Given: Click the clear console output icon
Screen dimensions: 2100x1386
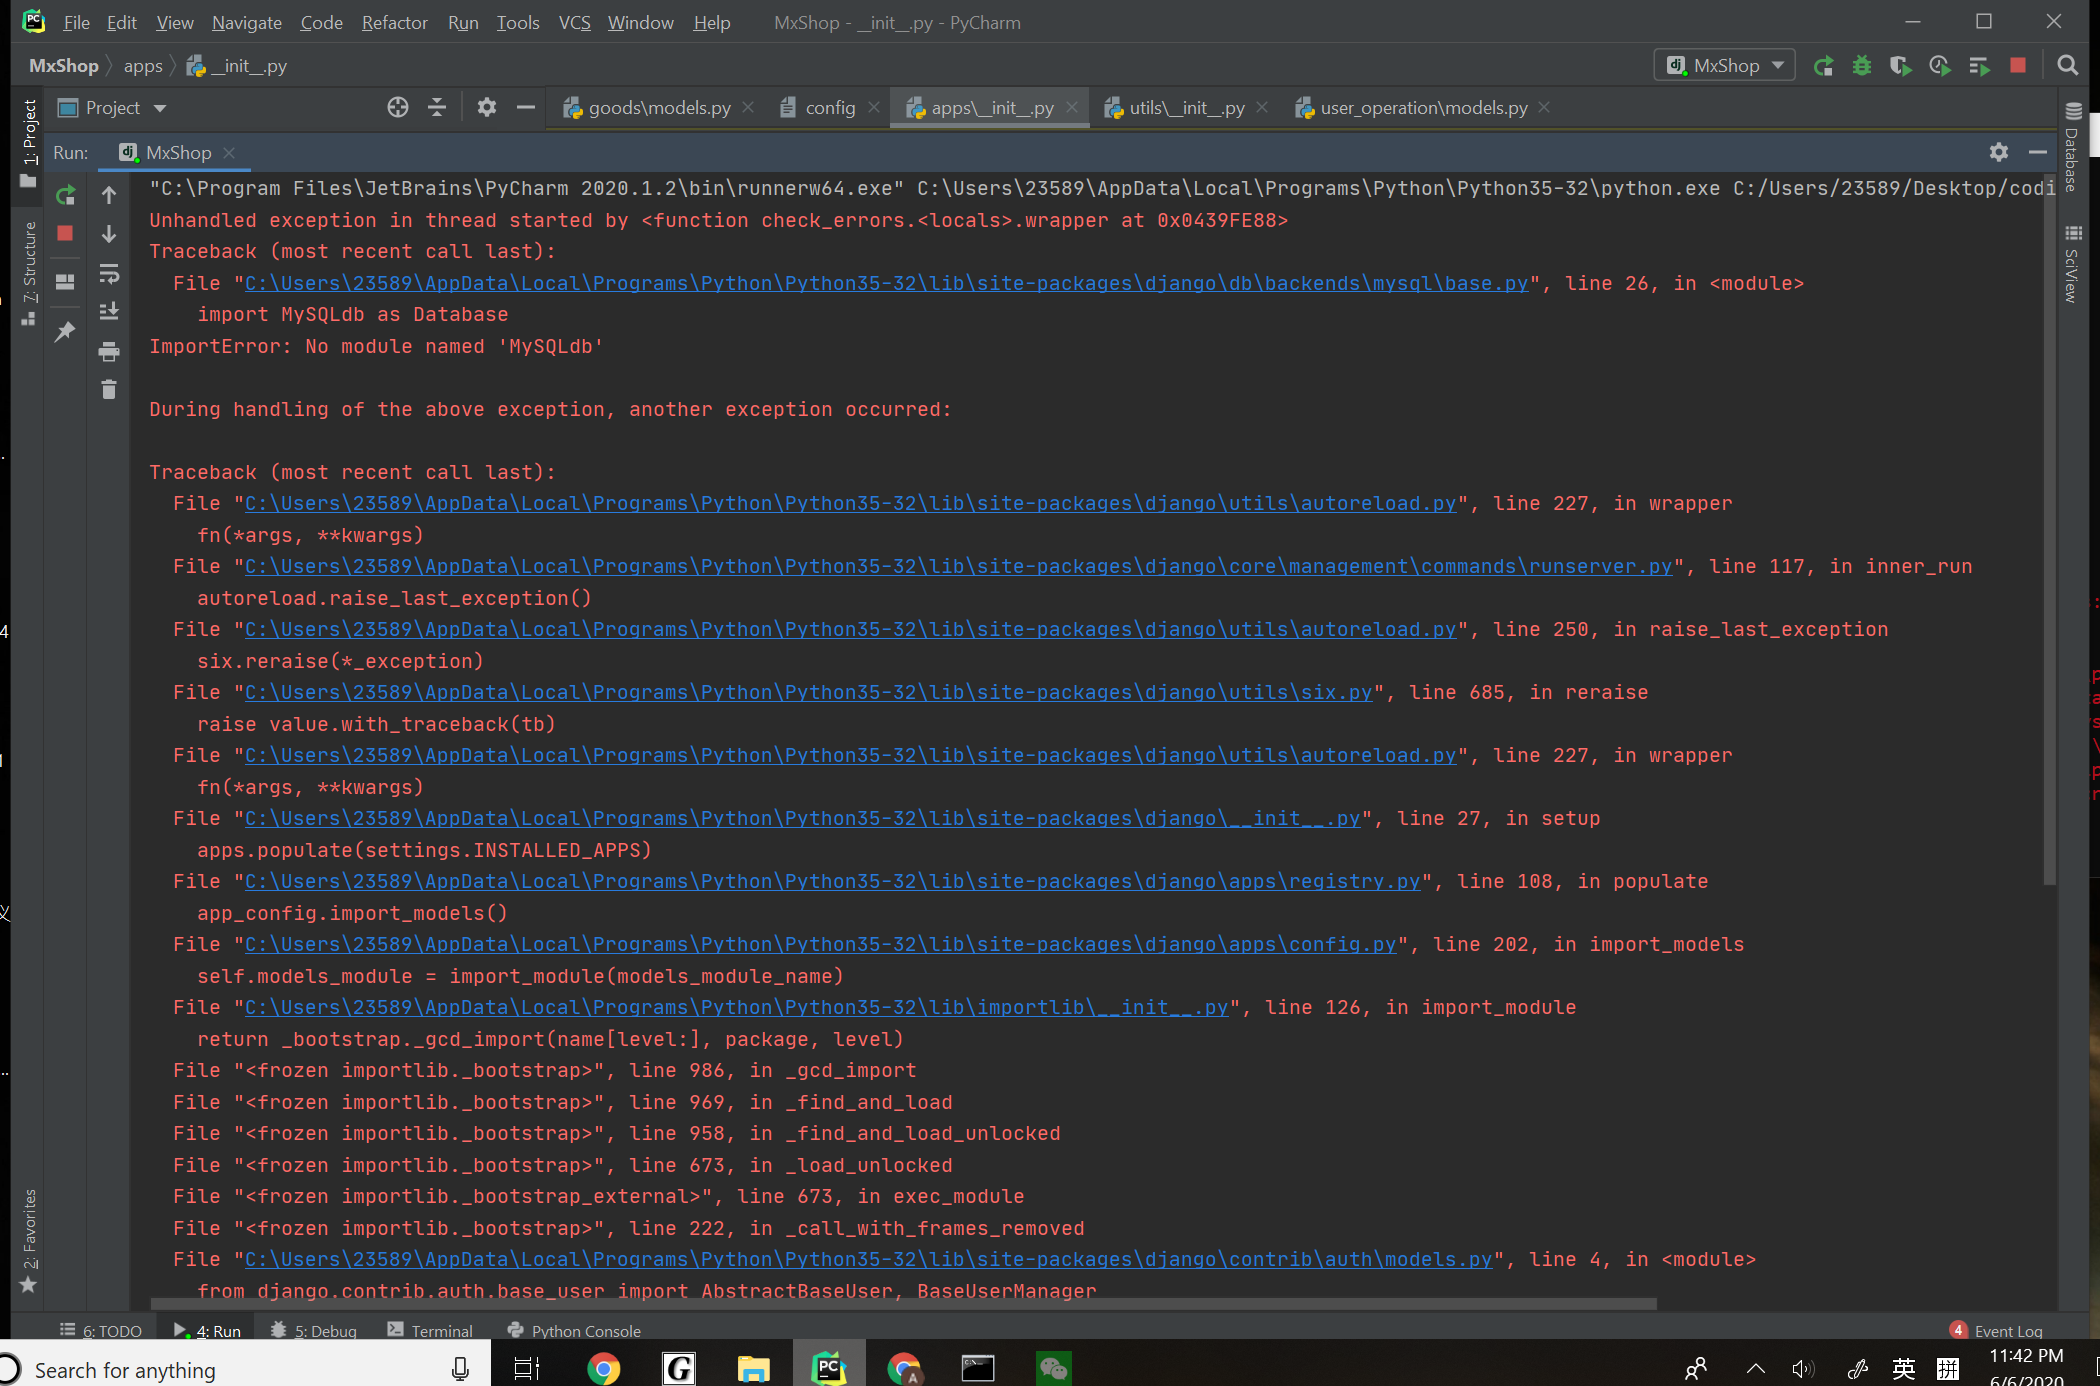Looking at the screenshot, I should tap(110, 390).
